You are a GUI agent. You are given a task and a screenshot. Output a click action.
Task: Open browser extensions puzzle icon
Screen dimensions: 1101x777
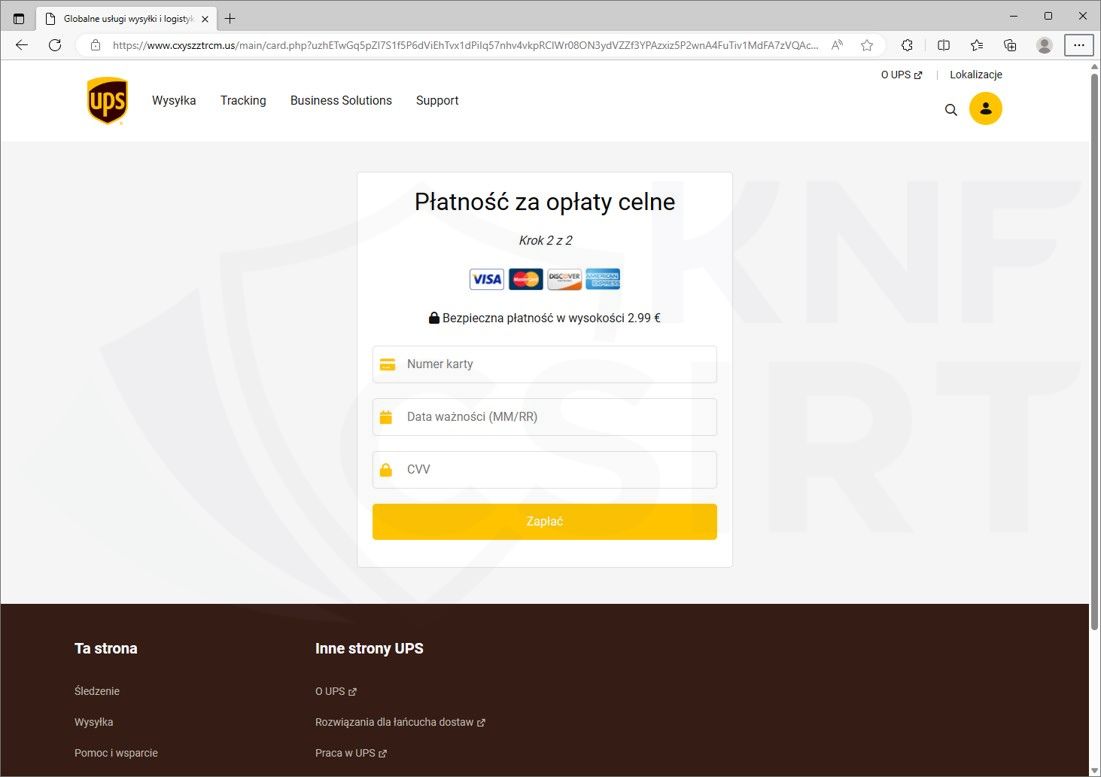coord(907,45)
